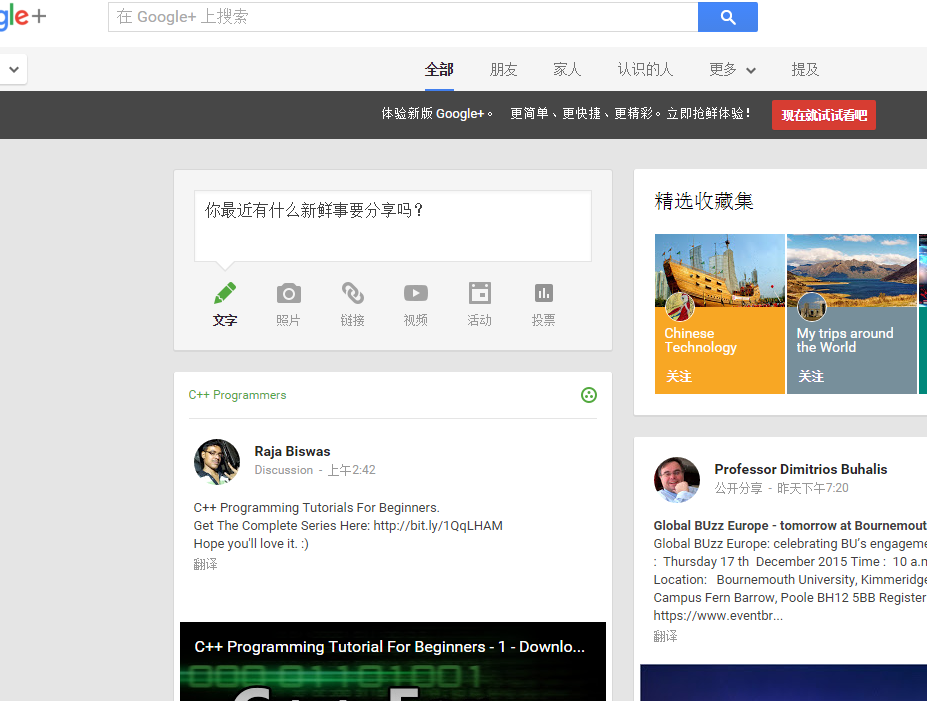The image size is (927, 701).
Task: Open the Chinese Technology collection title
Action: [701, 340]
